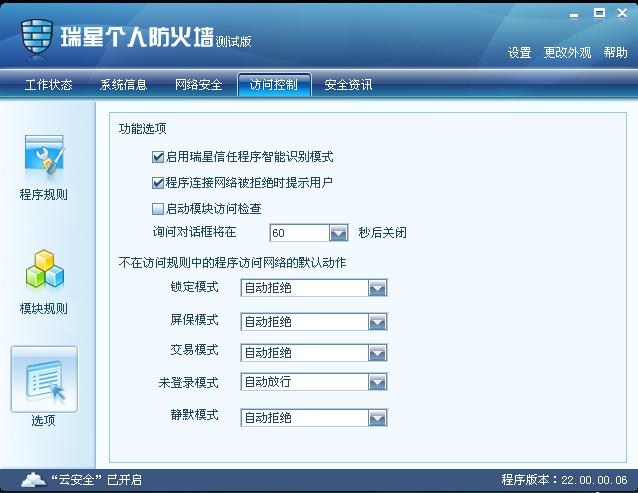This screenshot has height=493, width=638.
Task: Switch to the 网络安全 tab
Action: click(199, 85)
